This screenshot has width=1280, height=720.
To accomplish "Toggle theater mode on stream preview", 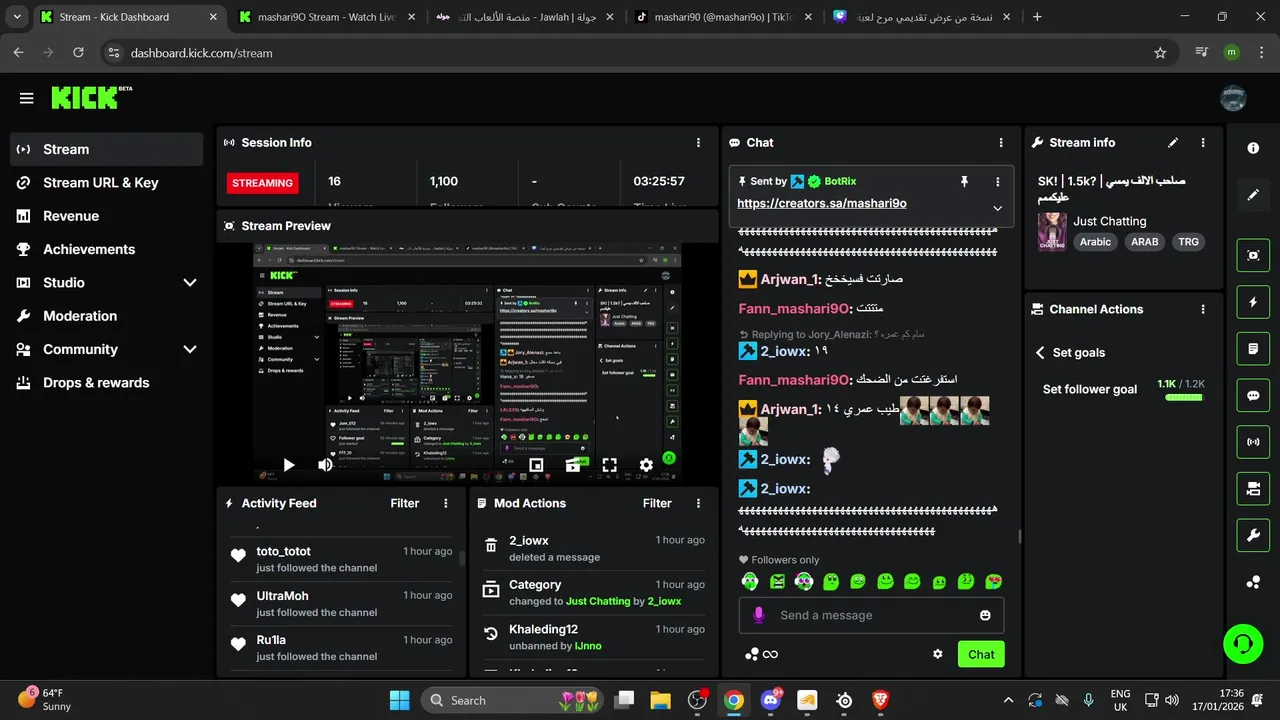I will (573, 465).
